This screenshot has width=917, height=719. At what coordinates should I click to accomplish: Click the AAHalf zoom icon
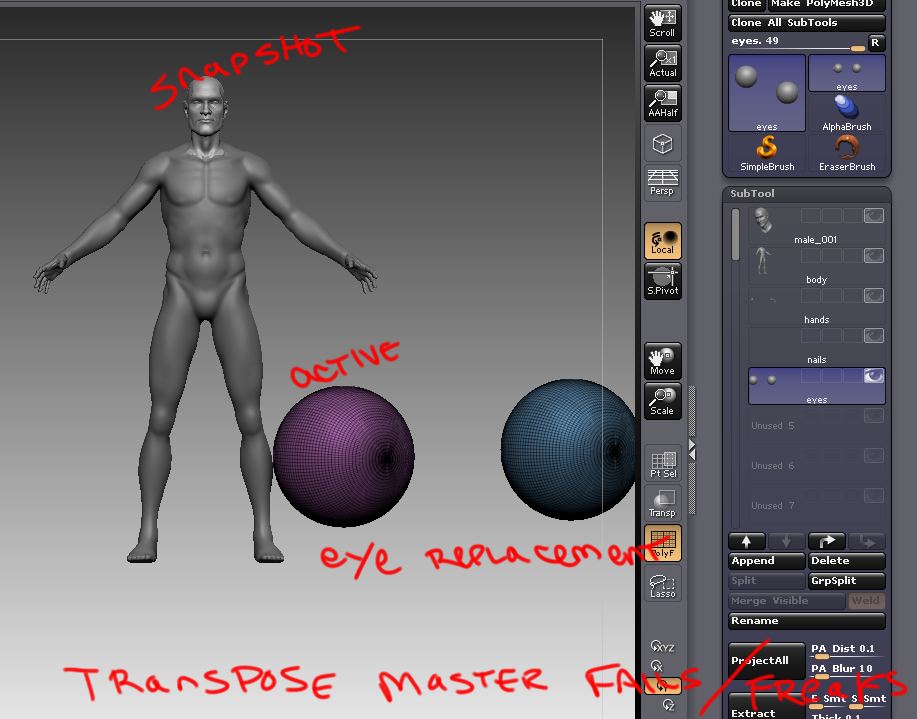point(663,103)
